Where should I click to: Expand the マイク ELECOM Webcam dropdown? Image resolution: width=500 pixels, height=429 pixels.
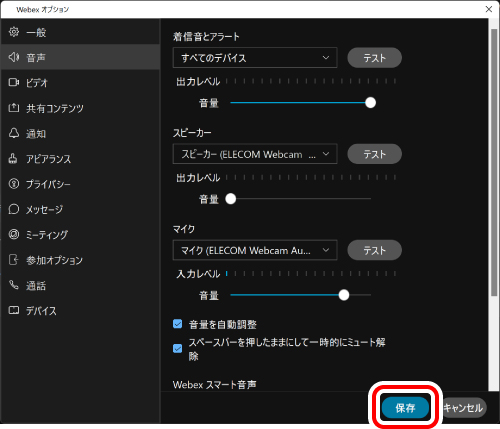[255, 250]
